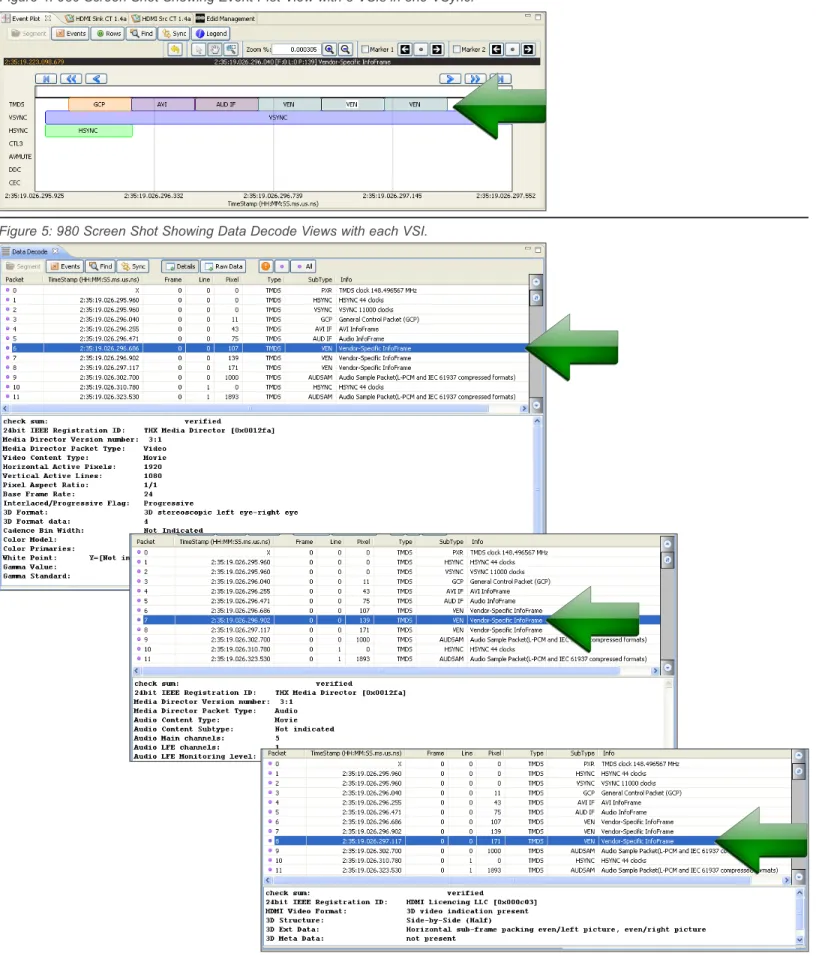Click the zoom out magnifier next to Zoom %
This screenshot has width=816, height=956.
tap(345, 49)
